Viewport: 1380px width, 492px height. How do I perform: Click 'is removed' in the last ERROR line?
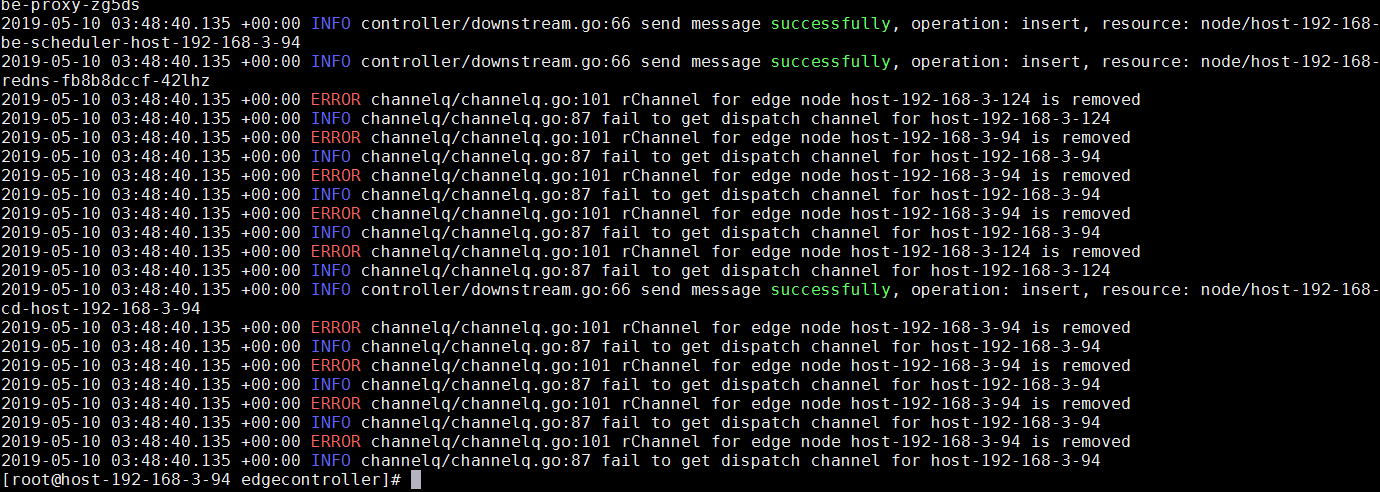pyautogui.click(x=1081, y=441)
